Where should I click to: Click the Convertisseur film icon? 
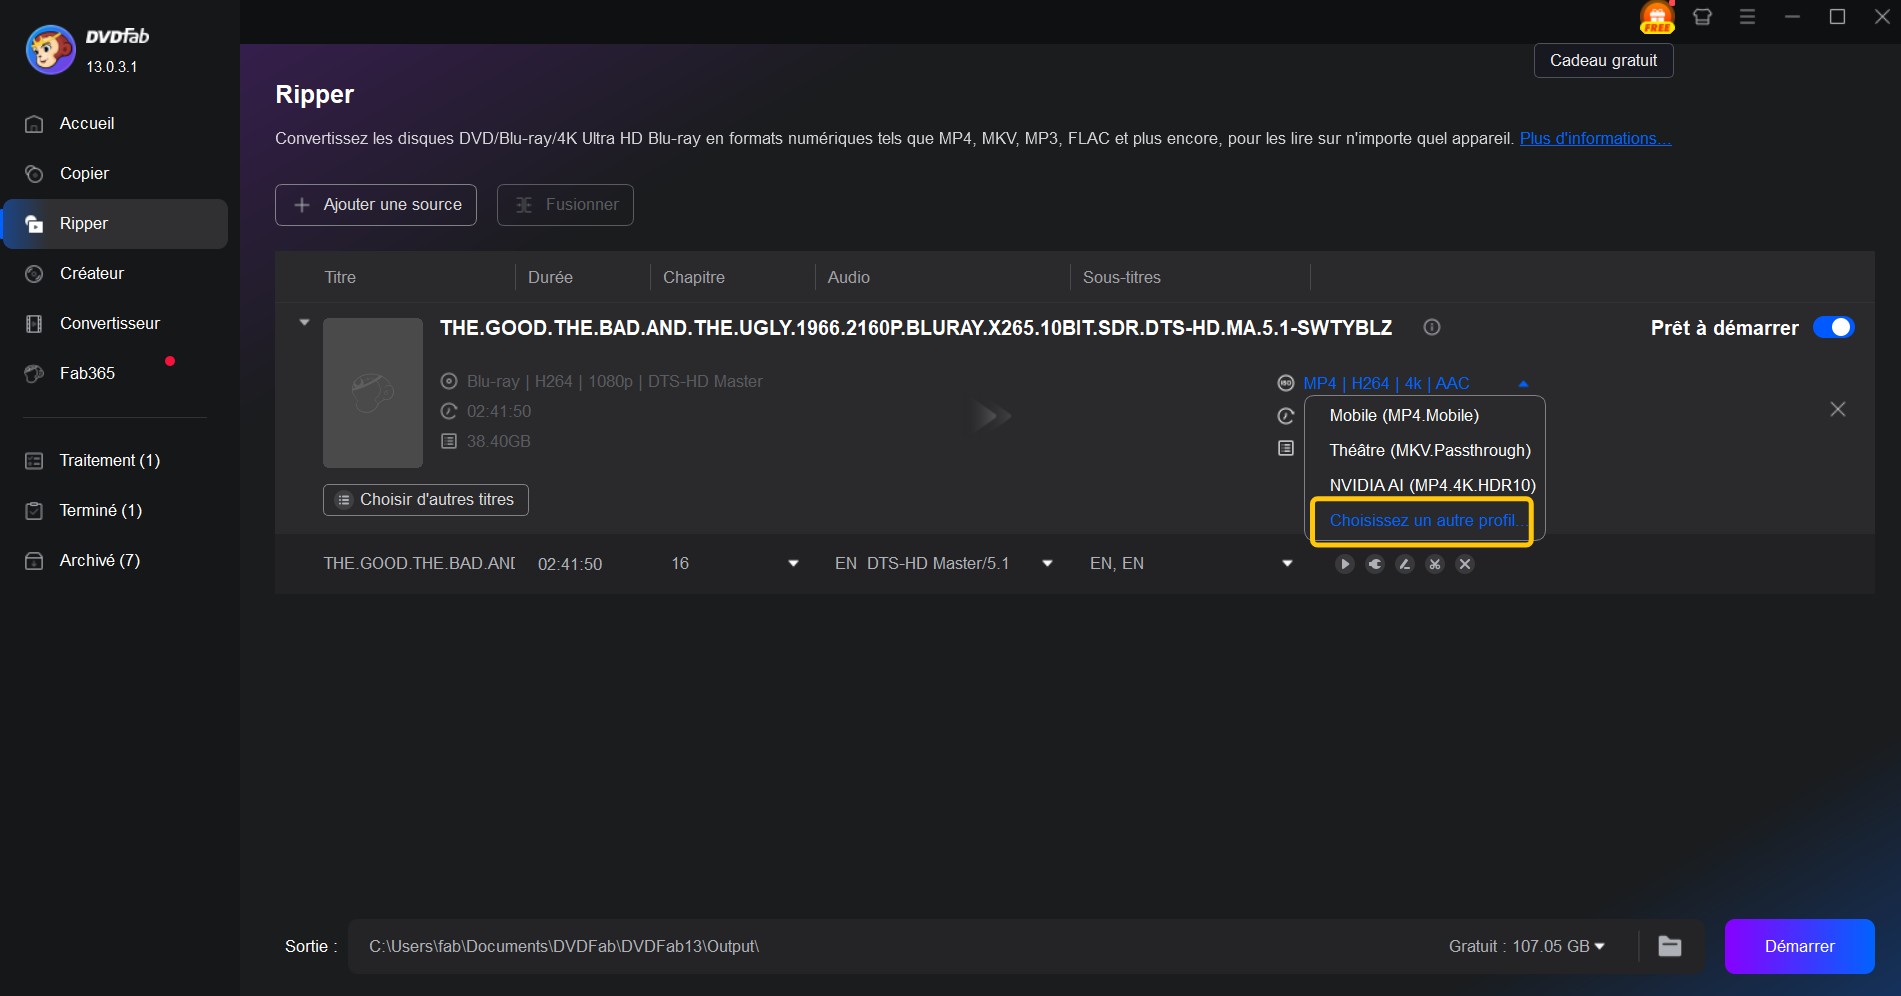(x=34, y=324)
